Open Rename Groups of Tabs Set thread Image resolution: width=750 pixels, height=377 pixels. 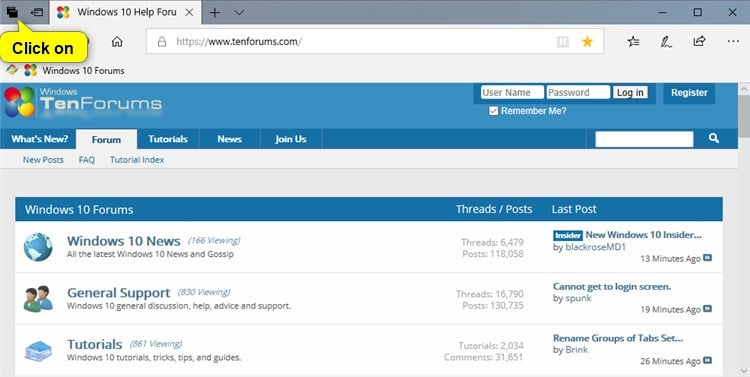coord(618,338)
